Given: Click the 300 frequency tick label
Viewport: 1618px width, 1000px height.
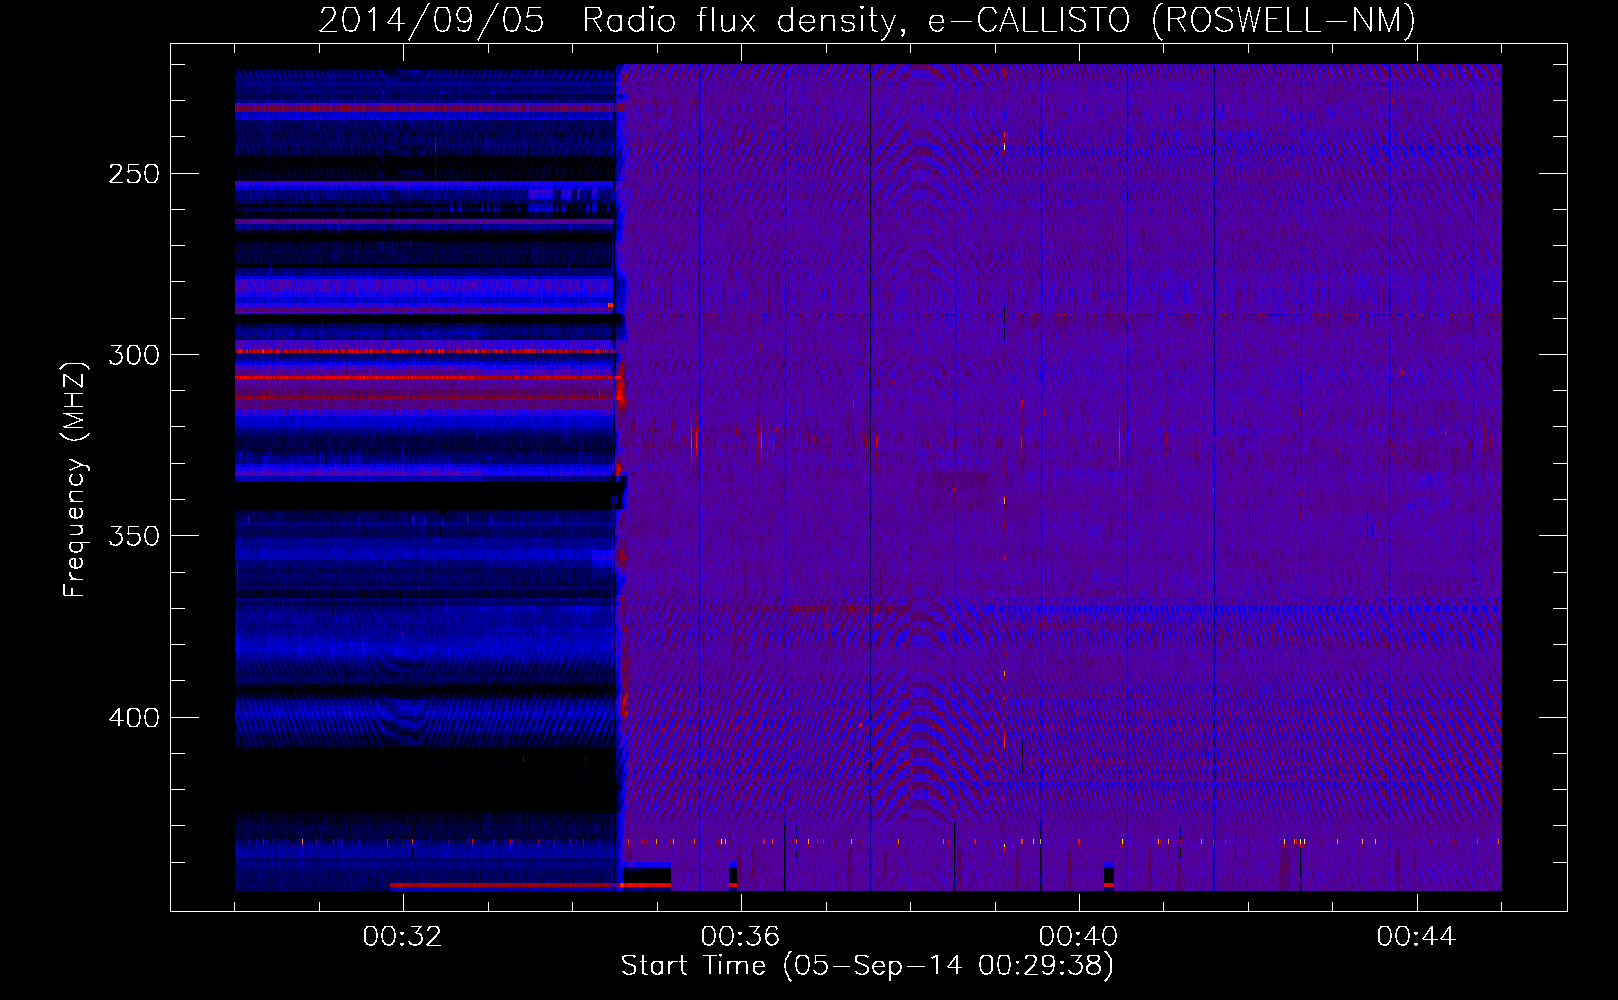Looking at the screenshot, I should pos(134,355).
